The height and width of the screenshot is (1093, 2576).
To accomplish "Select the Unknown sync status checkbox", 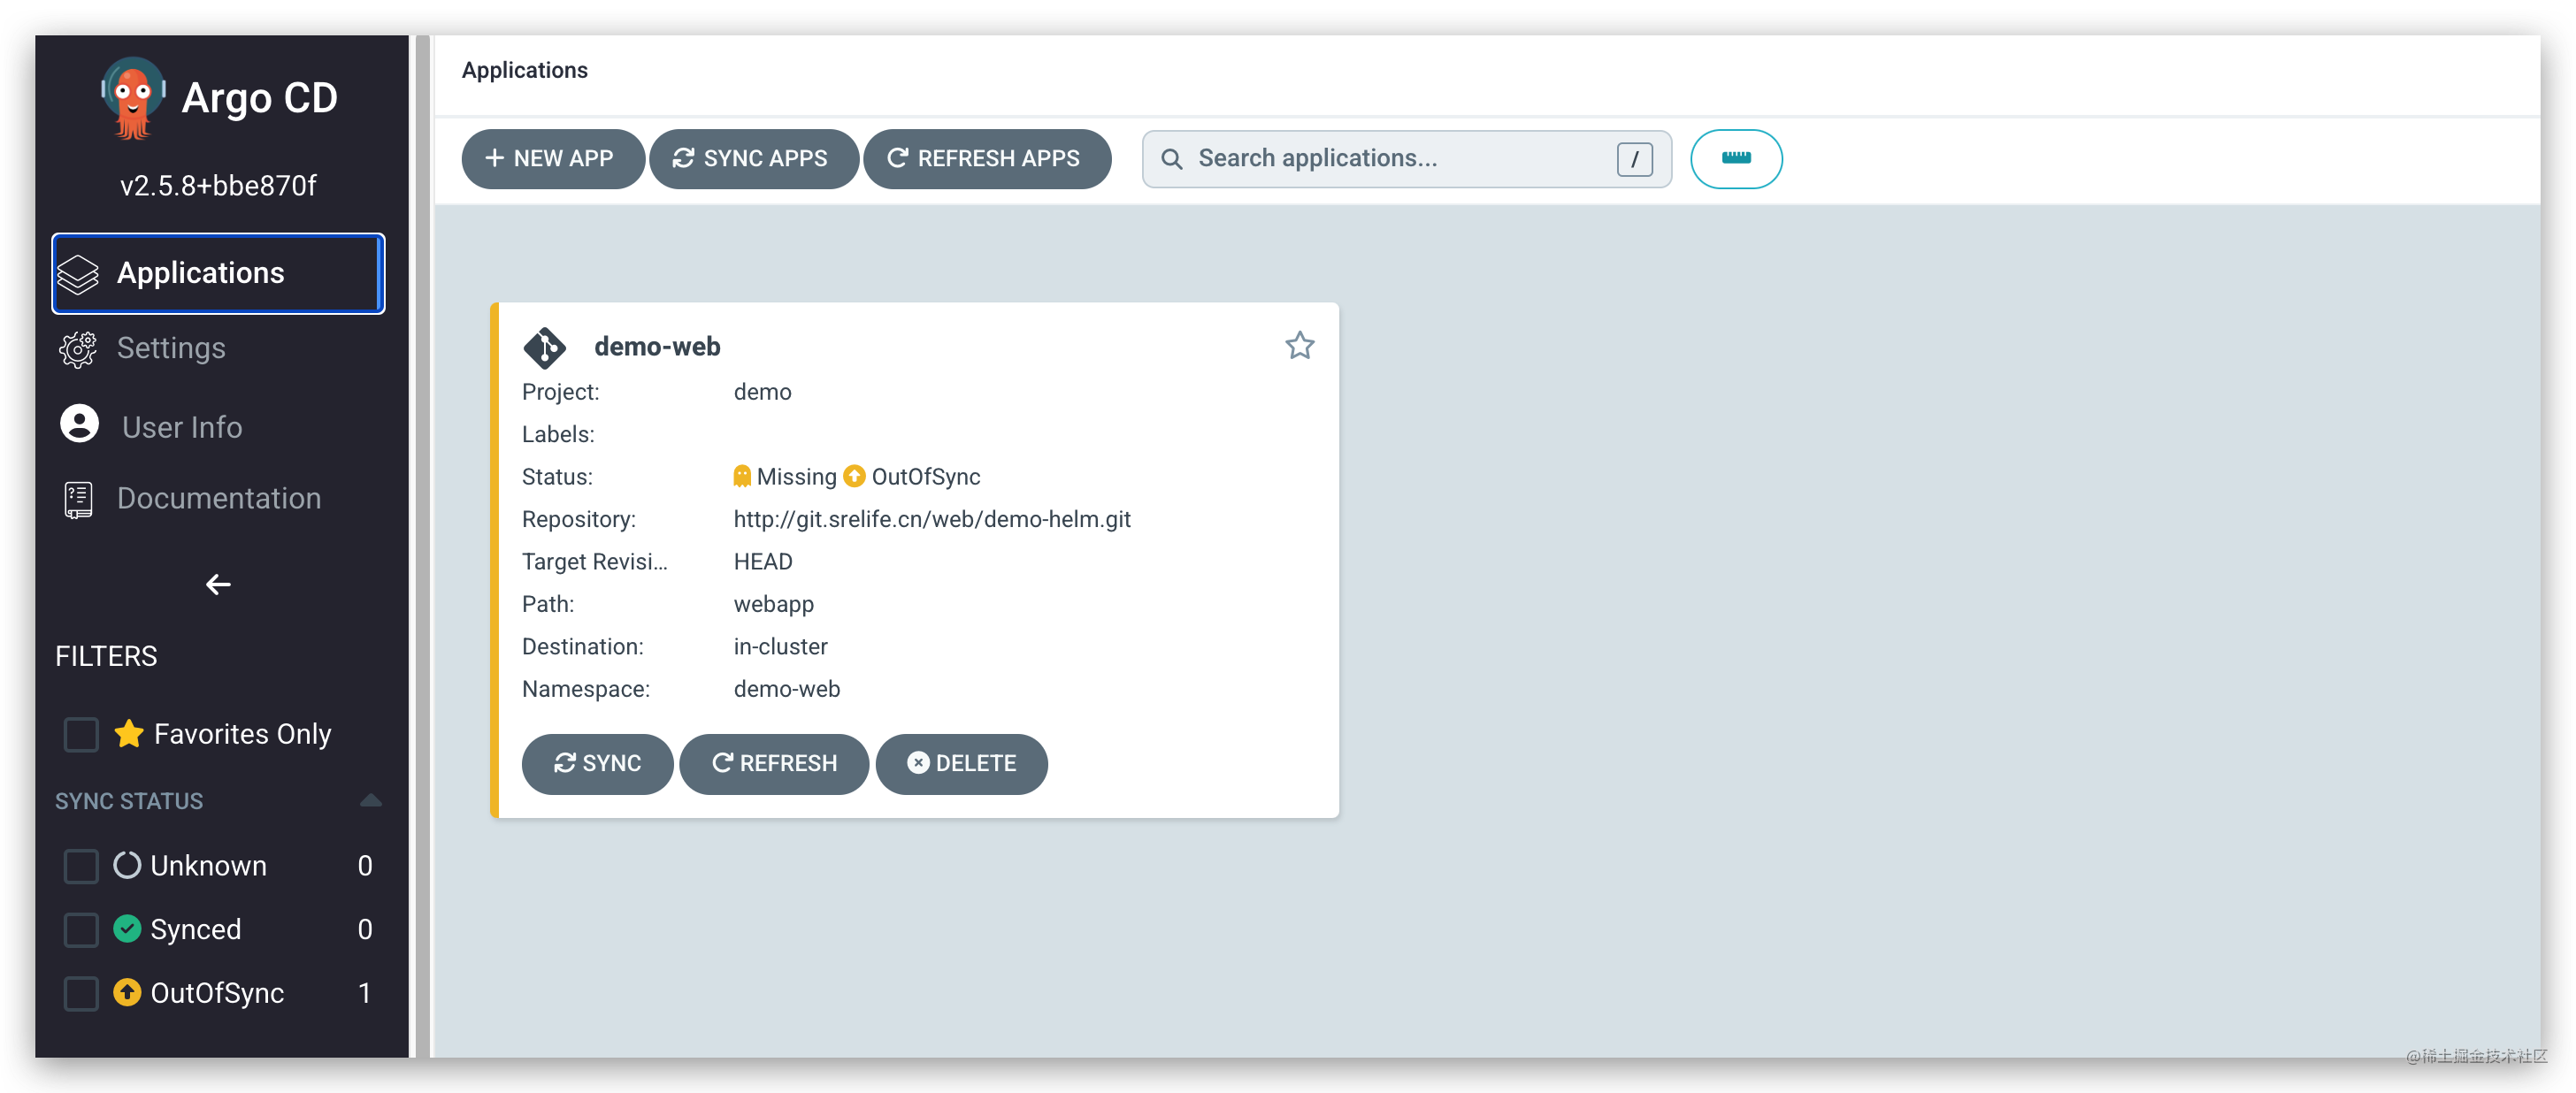I will pyautogui.click(x=81, y=865).
